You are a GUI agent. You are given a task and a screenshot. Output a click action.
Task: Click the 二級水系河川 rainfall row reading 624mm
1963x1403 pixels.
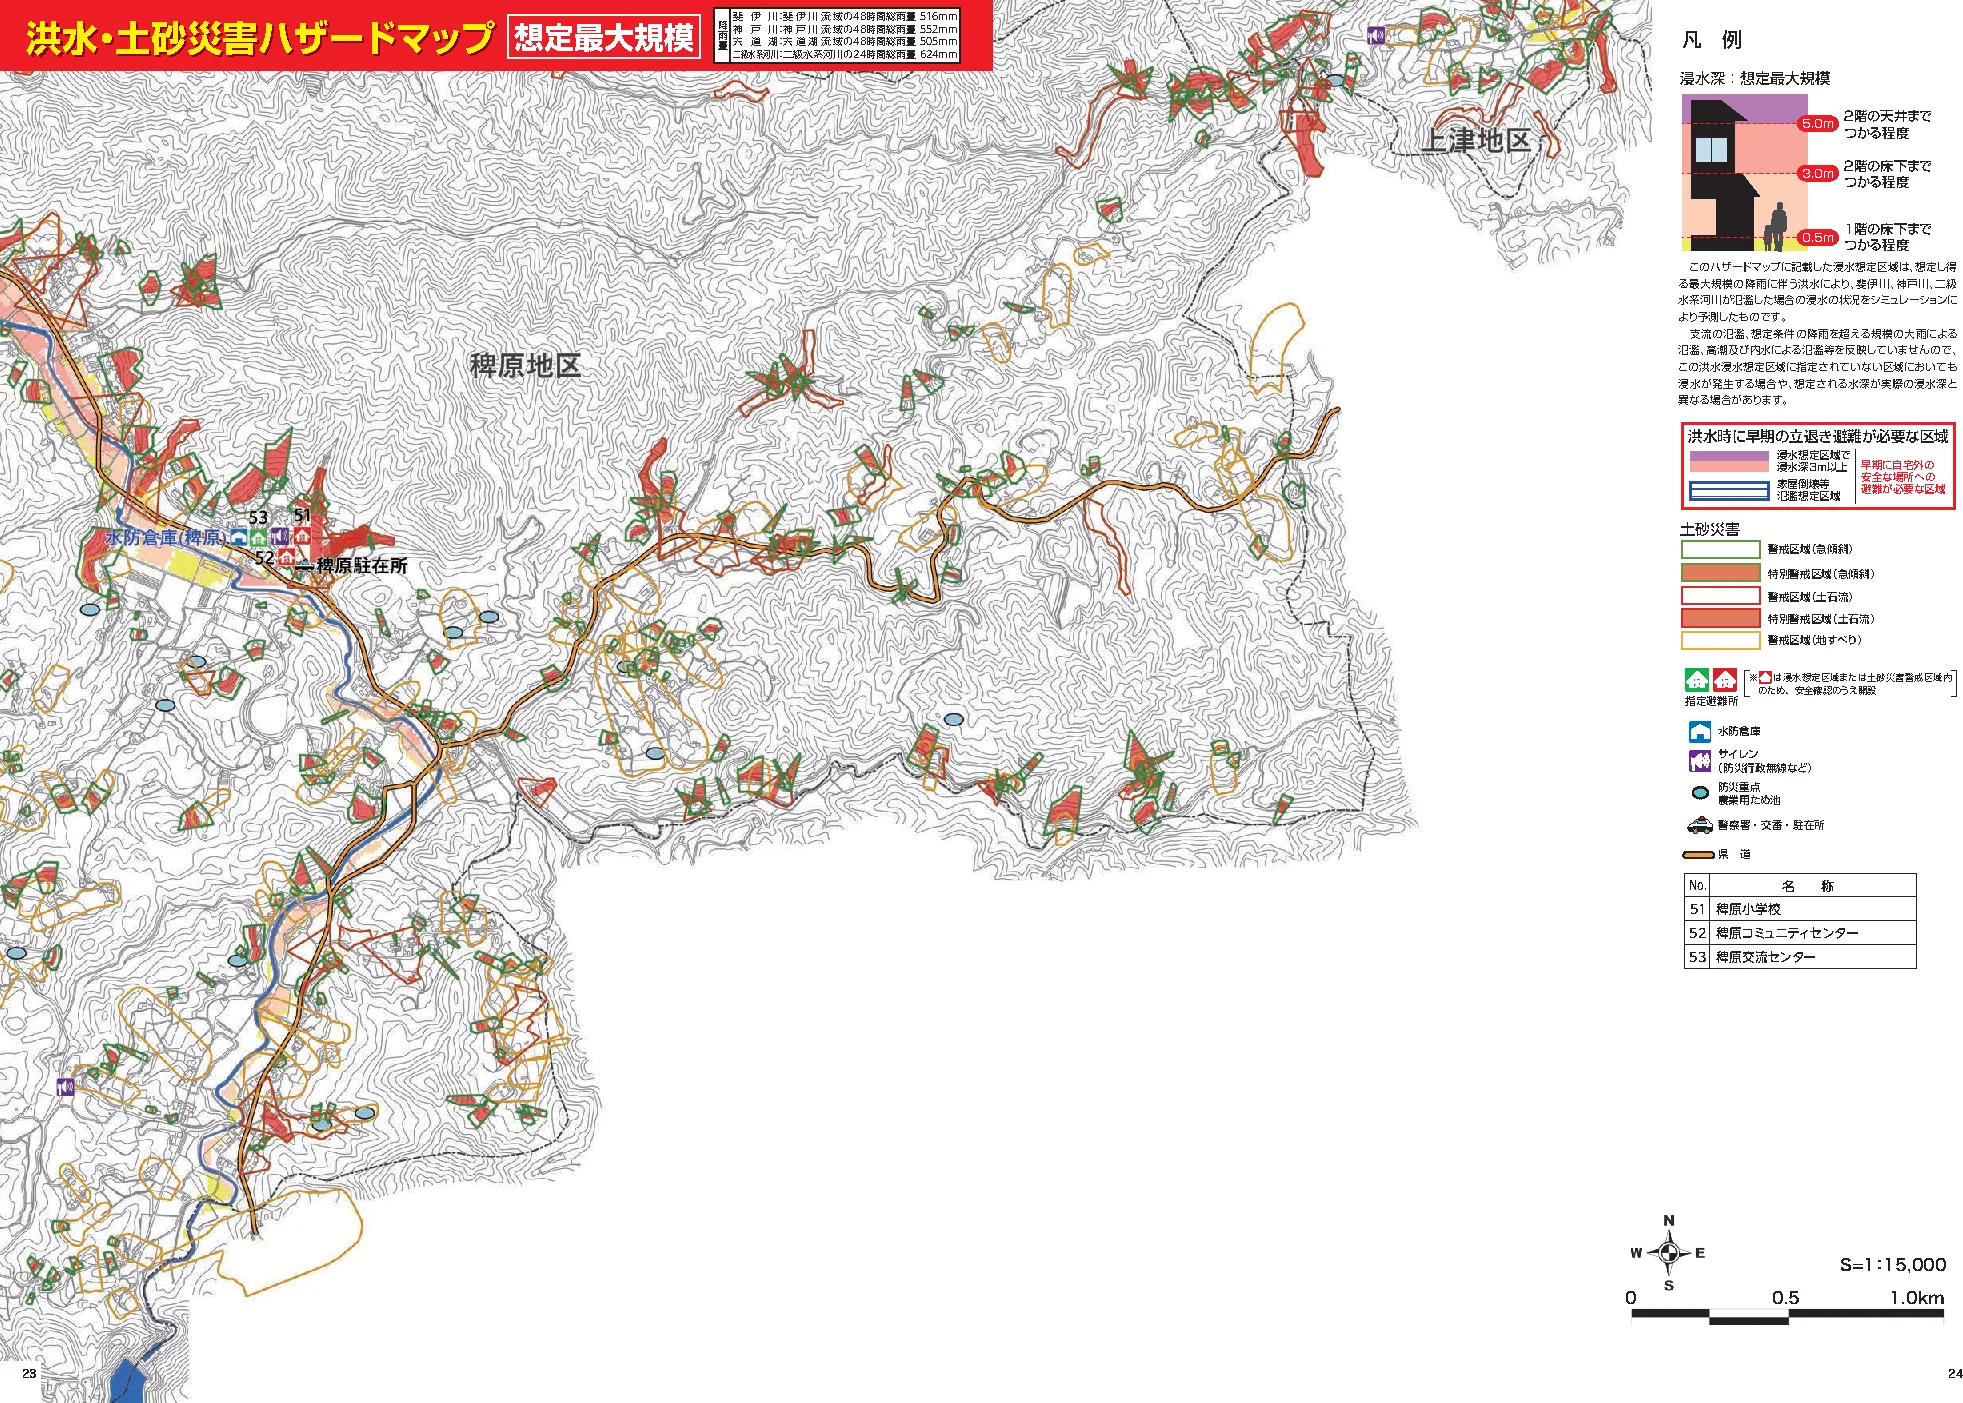point(844,55)
